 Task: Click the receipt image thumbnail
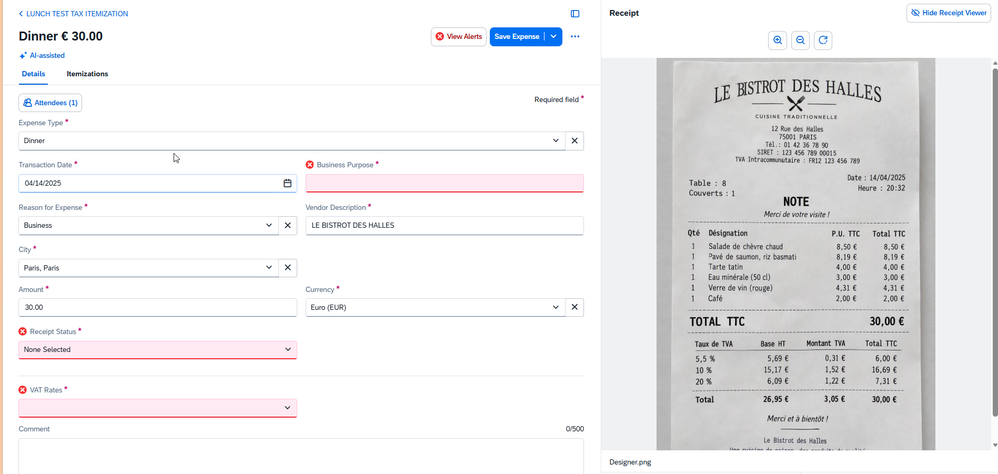click(x=796, y=254)
